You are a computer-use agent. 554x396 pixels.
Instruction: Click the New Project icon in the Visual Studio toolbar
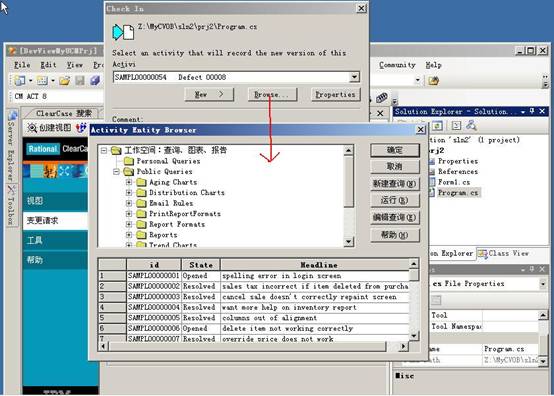pos(19,81)
